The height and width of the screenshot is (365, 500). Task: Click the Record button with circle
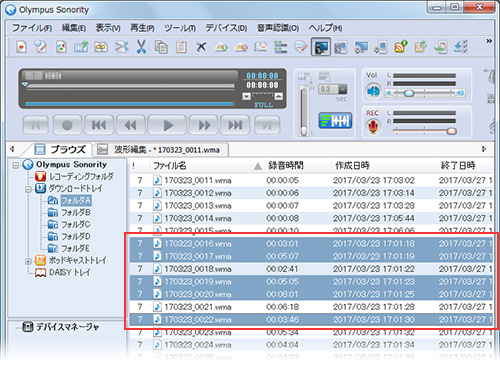click(x=67, y=125)
